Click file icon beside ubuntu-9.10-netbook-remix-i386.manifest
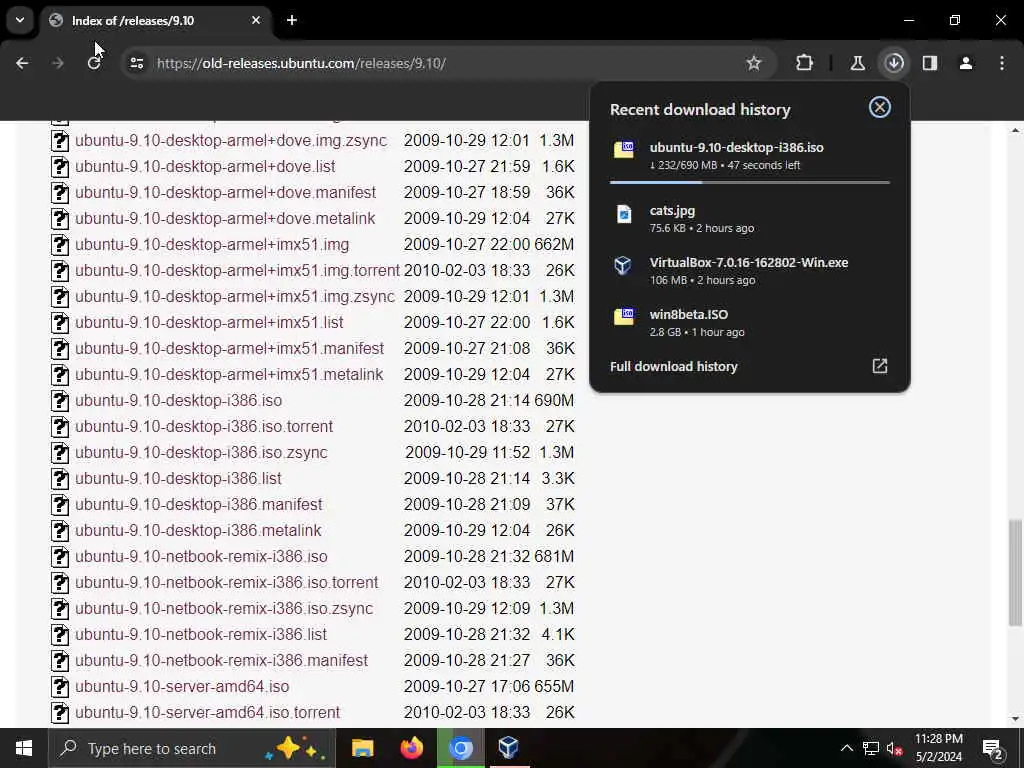 [60, 660]
